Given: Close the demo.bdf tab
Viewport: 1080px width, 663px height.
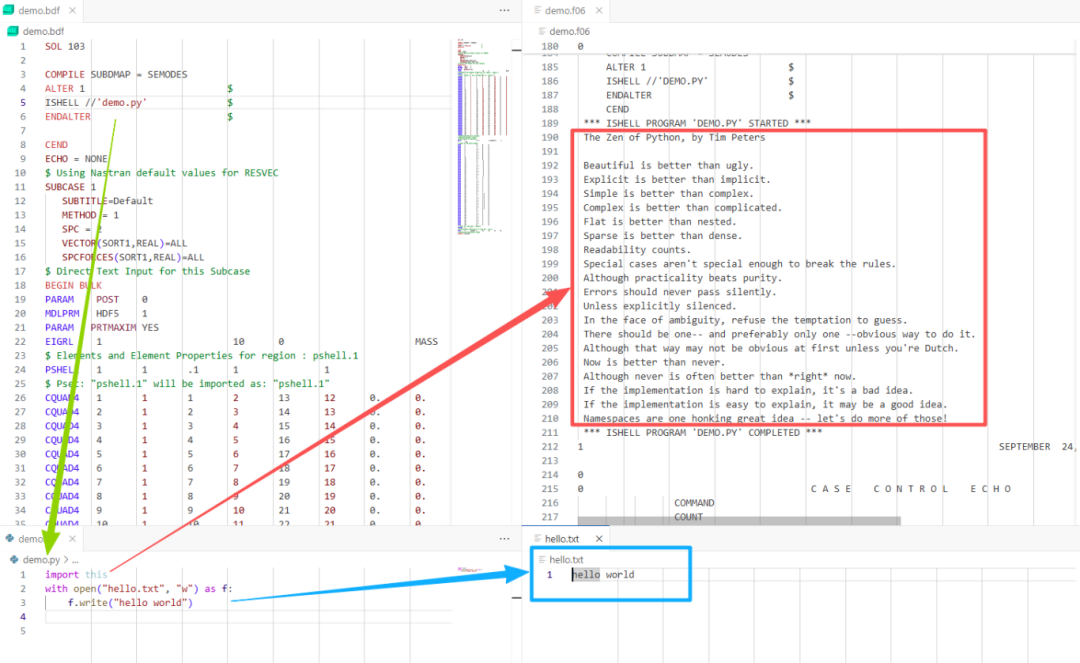Looking at the screenshot, I should tap(72, 10).
